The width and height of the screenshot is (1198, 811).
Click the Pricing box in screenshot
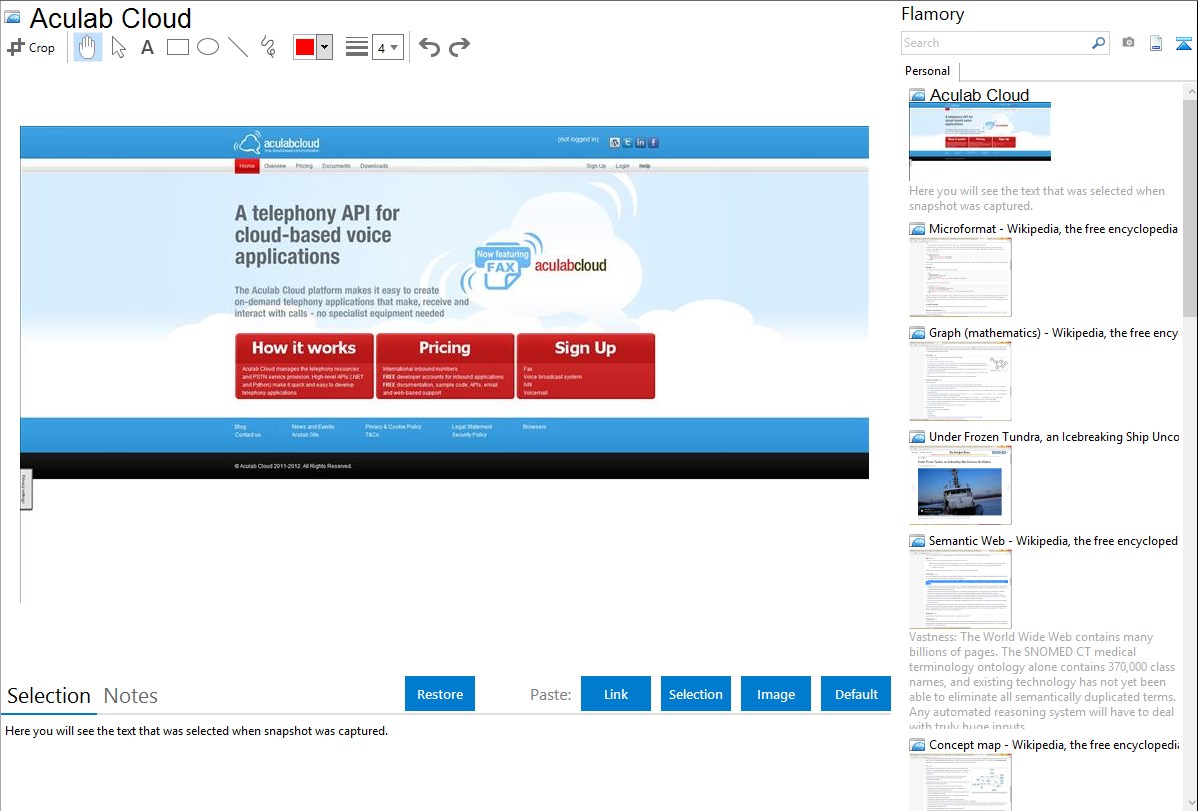[445, 365]
